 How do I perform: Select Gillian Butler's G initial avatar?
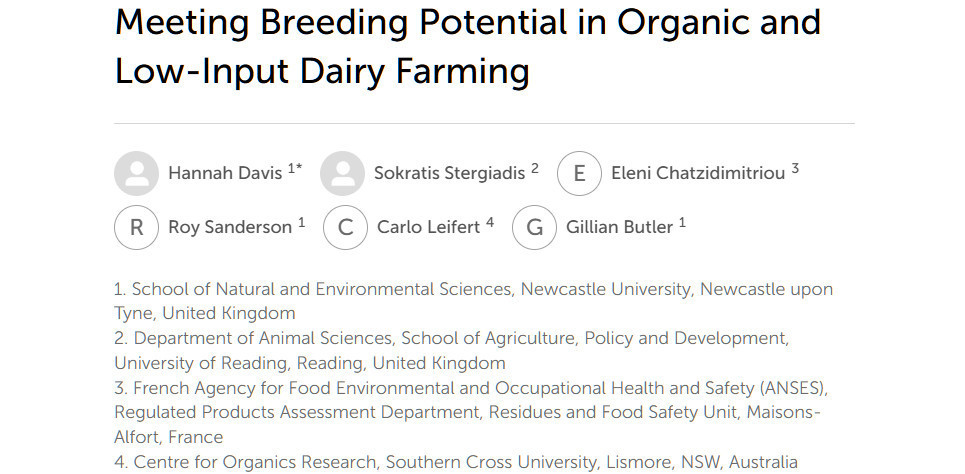pos(534,227)
